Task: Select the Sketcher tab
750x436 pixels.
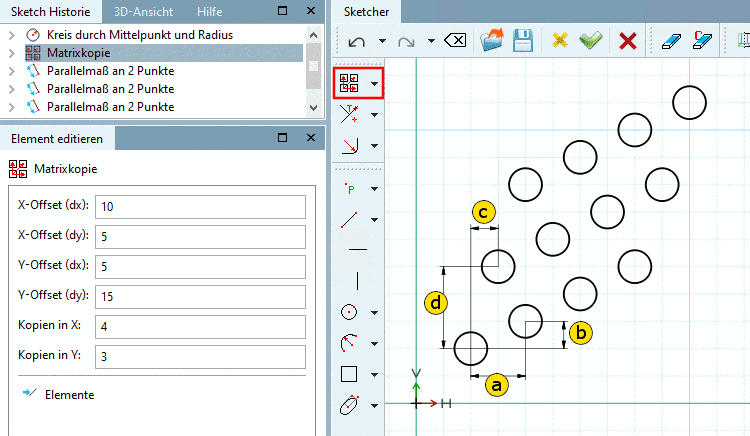Action: (366, 11)
